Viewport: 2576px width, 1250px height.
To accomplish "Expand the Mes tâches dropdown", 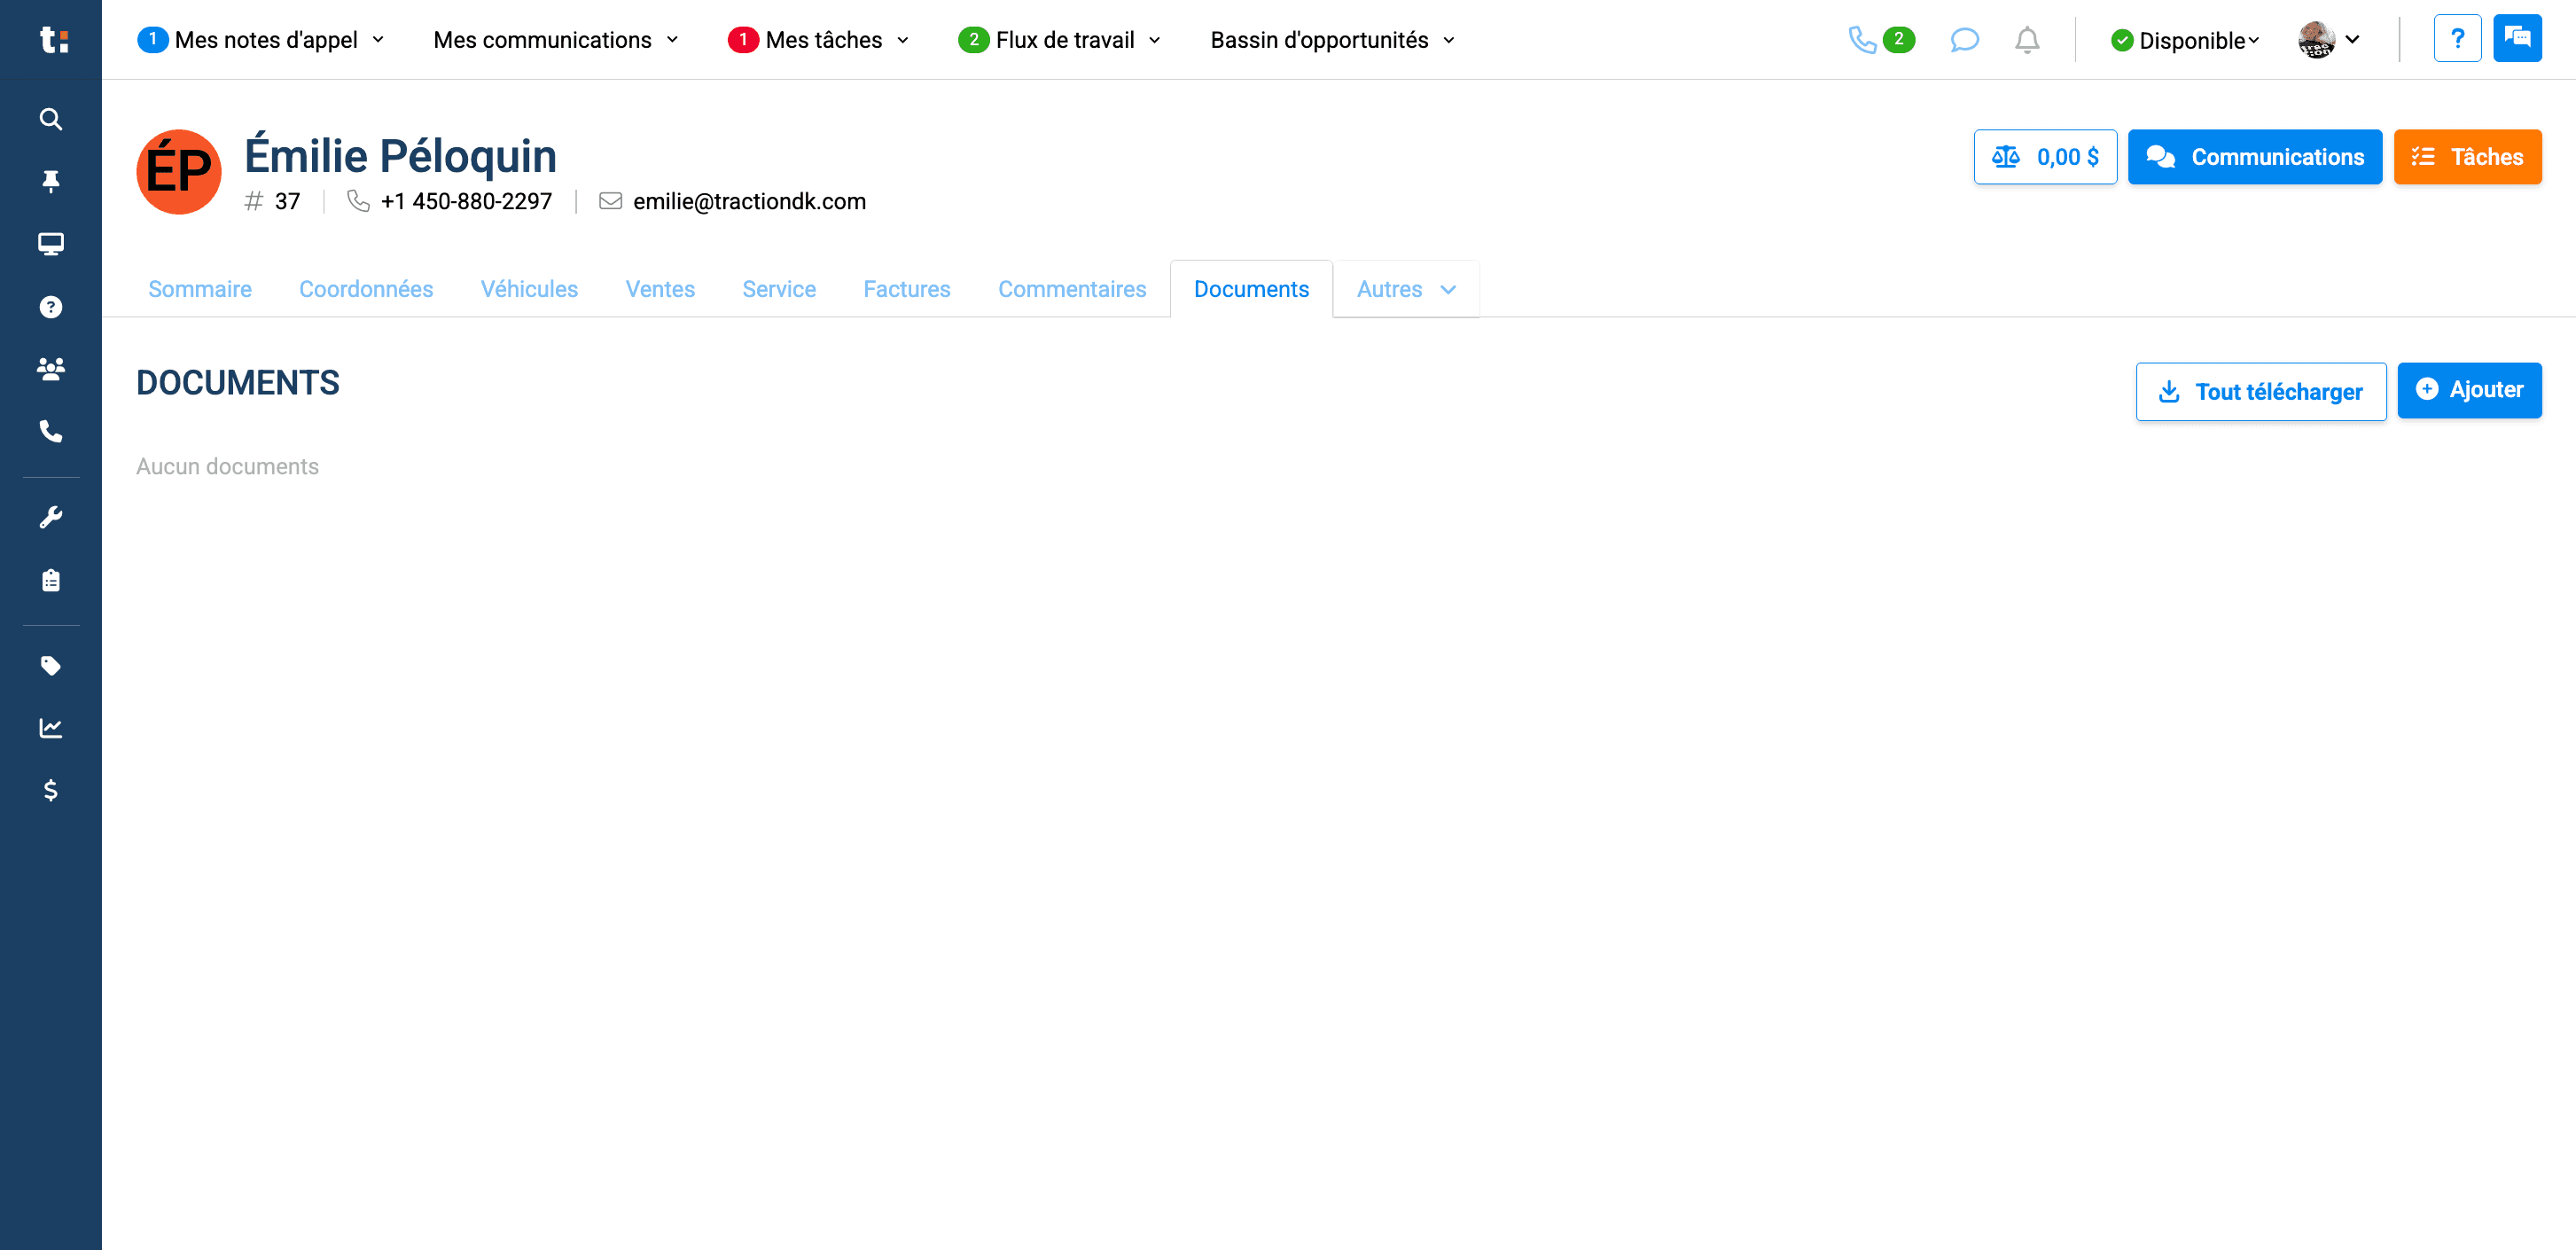I will (x=819, y=40).
